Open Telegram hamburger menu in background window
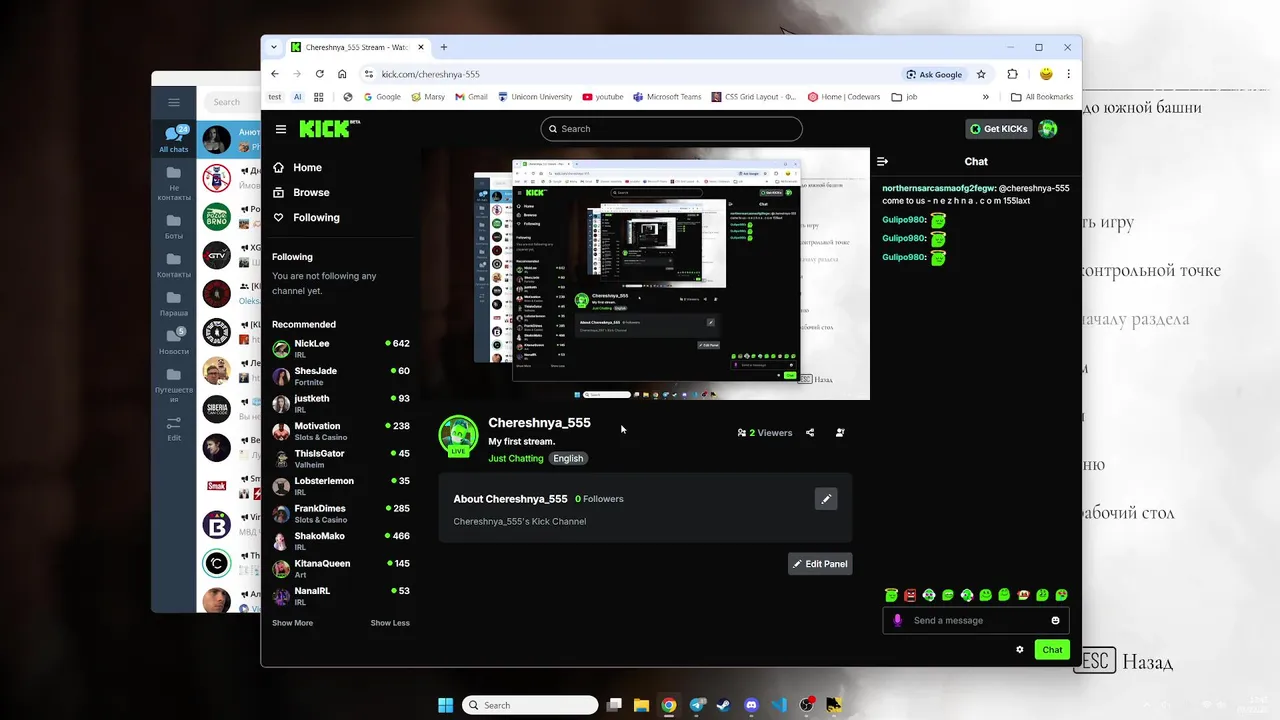 coord(174,102)
